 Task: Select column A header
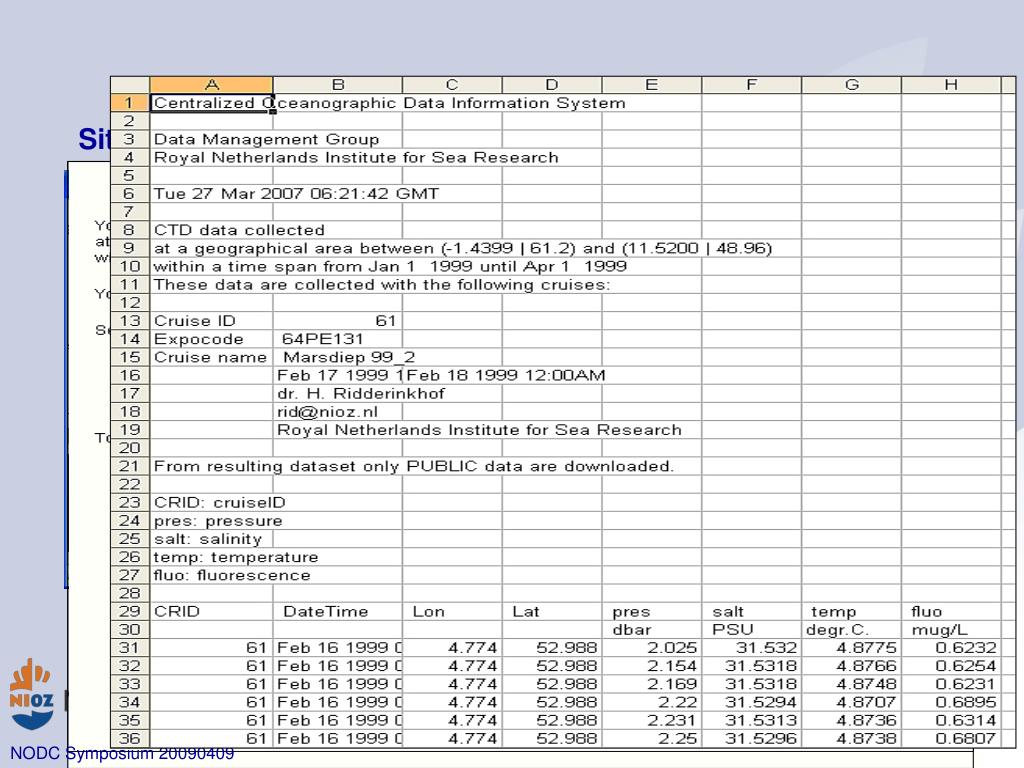coord(211,85)
